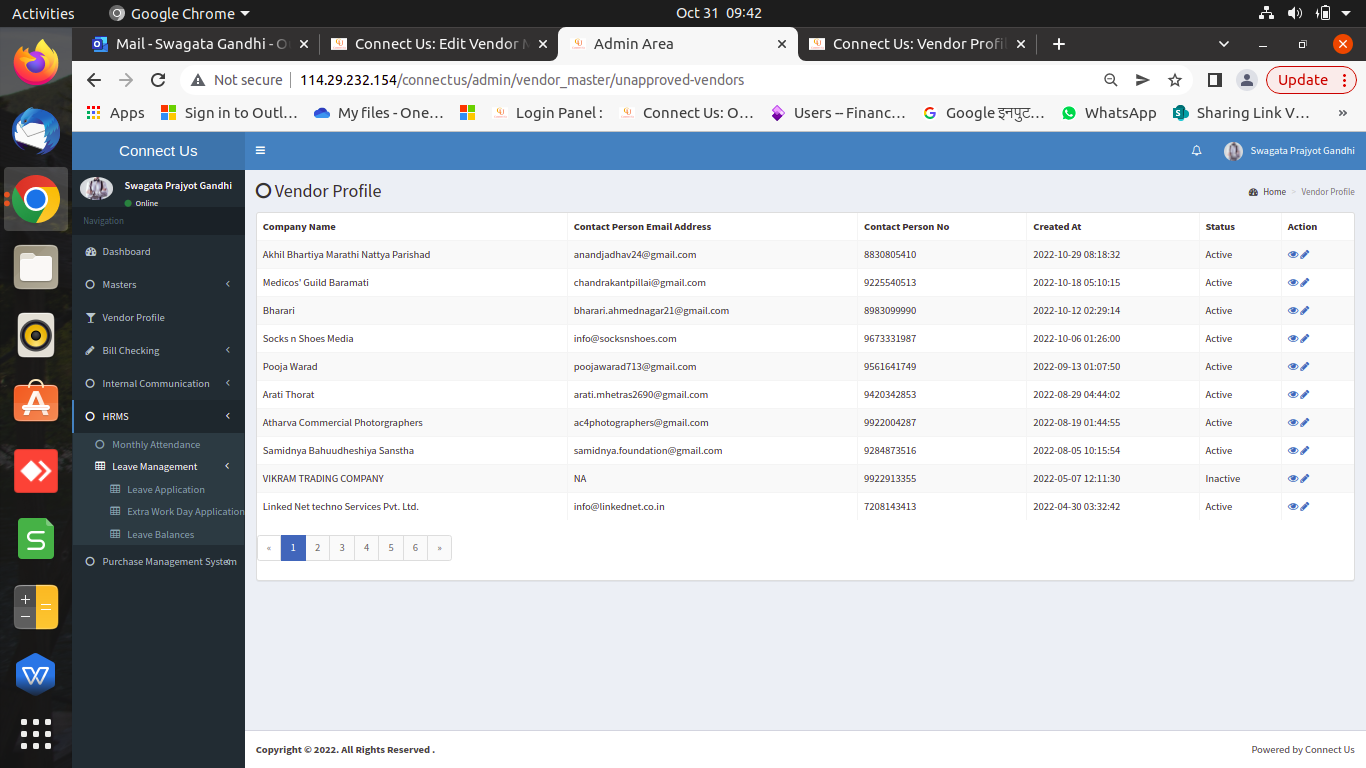Screen dimensions: 1366x768
Task: Expand Masters menu in sidebar
Action: point(158,285)
